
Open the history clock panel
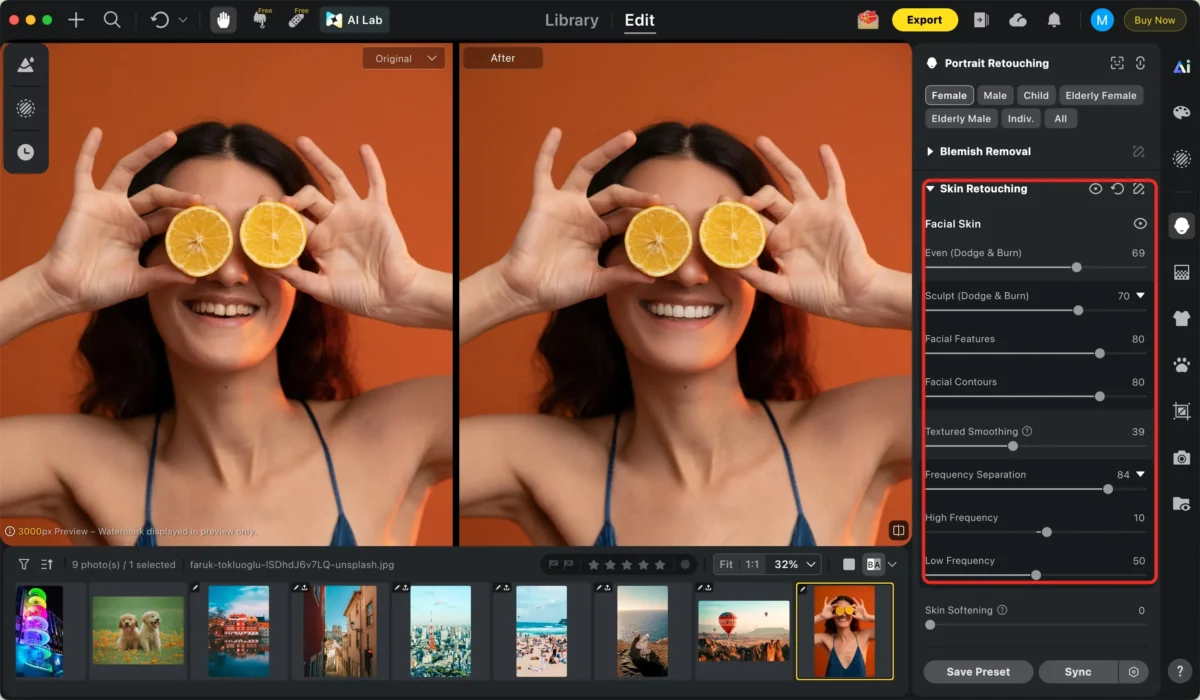26,152
